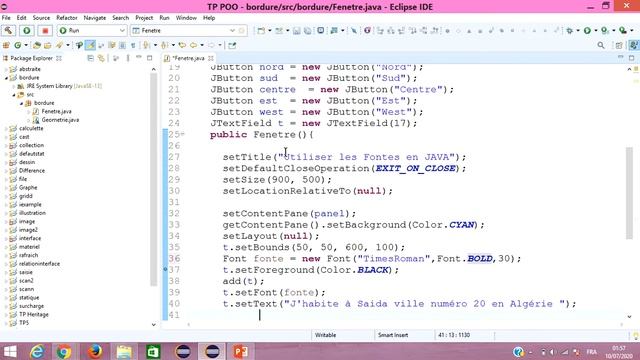Click the Search flashlight toolbar icon
The height and width of the screenshot is (360, 640).
point(60,45)
